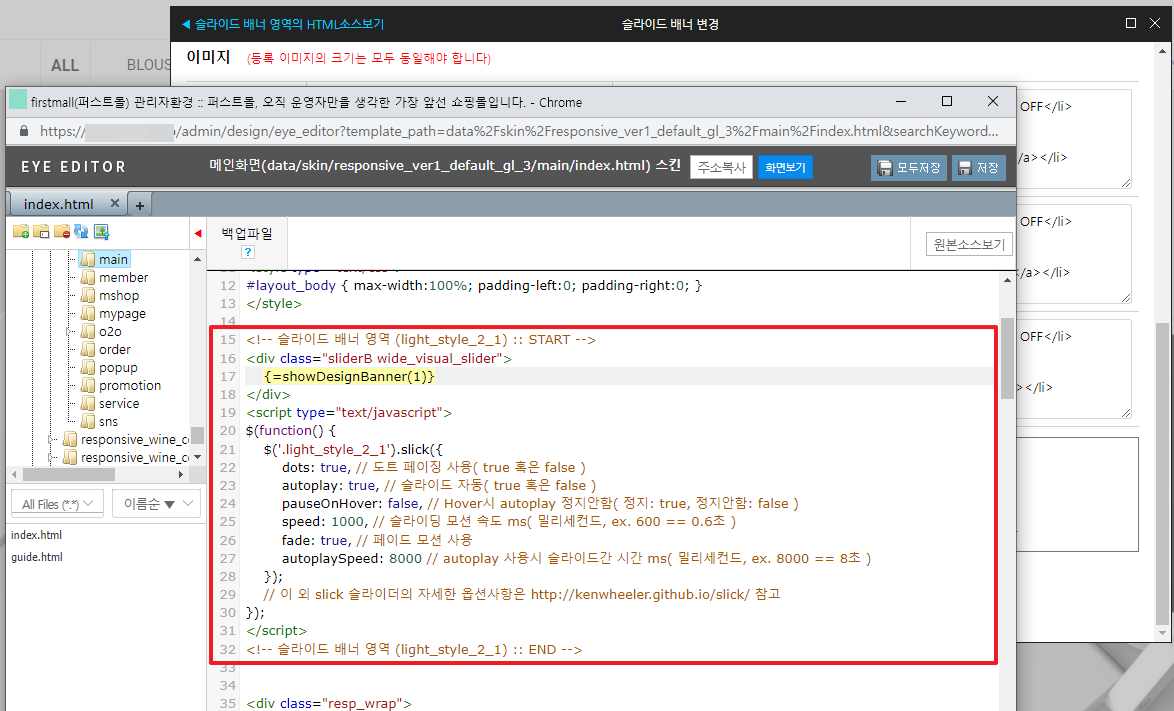Viewport: 1174px width, 711px height.
Task: Click the code editor vertical scrollbar thumb
Action: point(1007,358)
